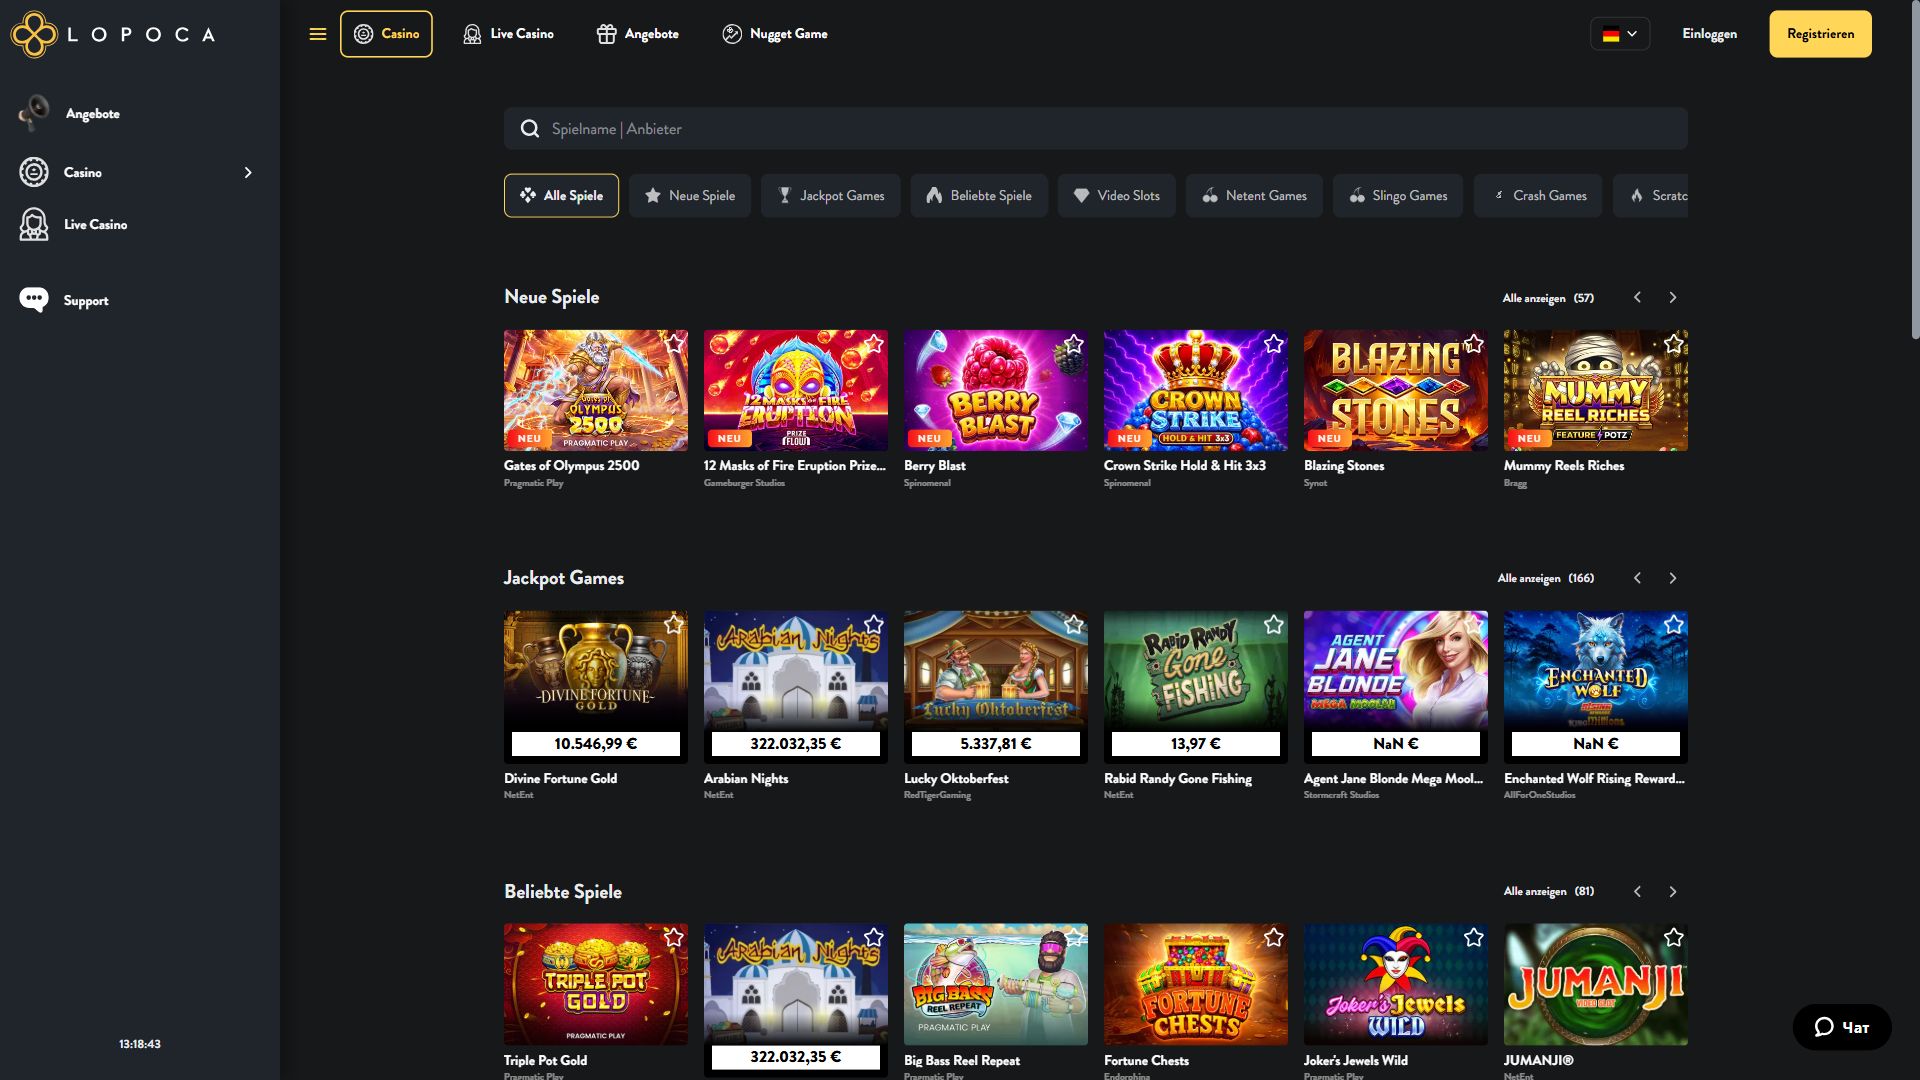
Task: Click the Einloggen link
Action: [1710, 34]
